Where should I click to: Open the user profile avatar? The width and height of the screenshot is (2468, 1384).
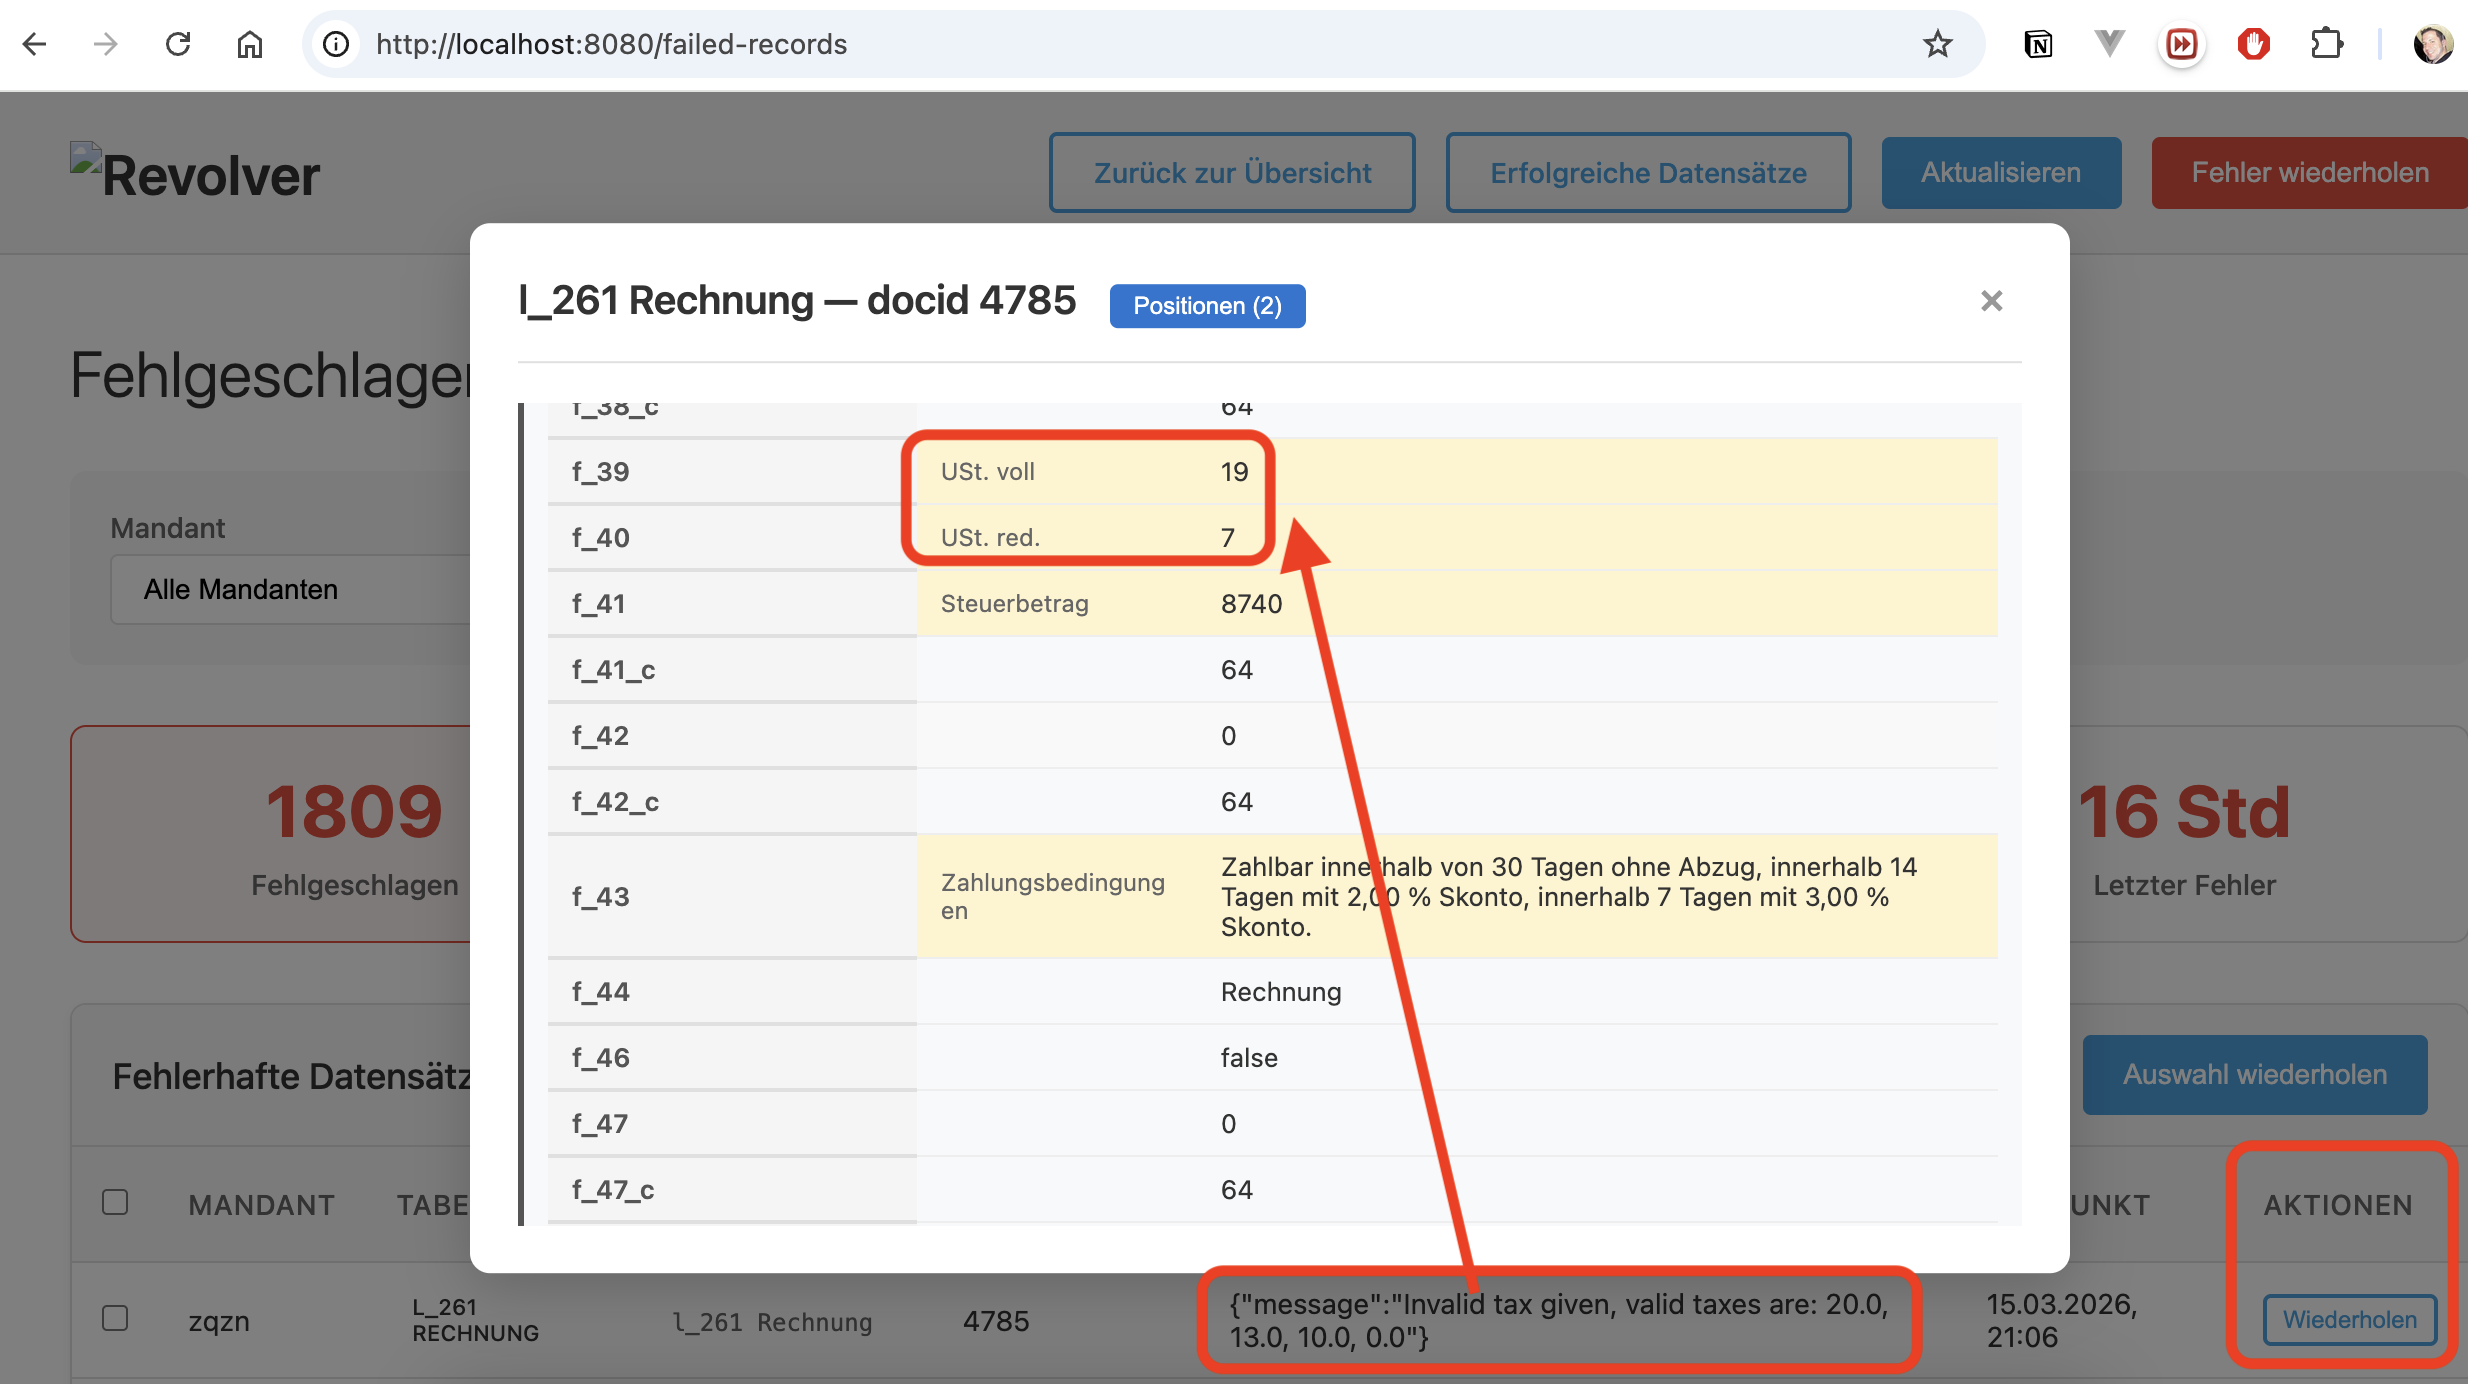click(2432, 44)
